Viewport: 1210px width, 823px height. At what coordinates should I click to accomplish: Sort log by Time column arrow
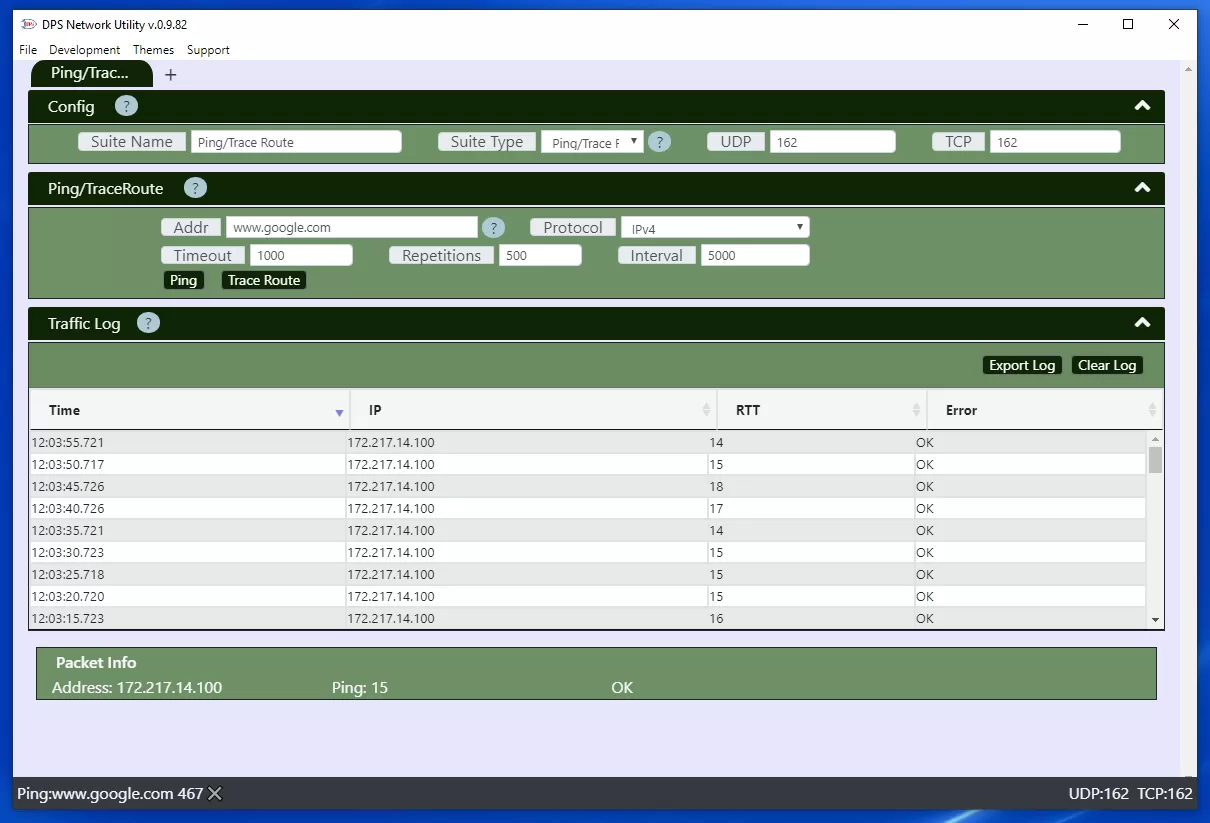[339, 412]
